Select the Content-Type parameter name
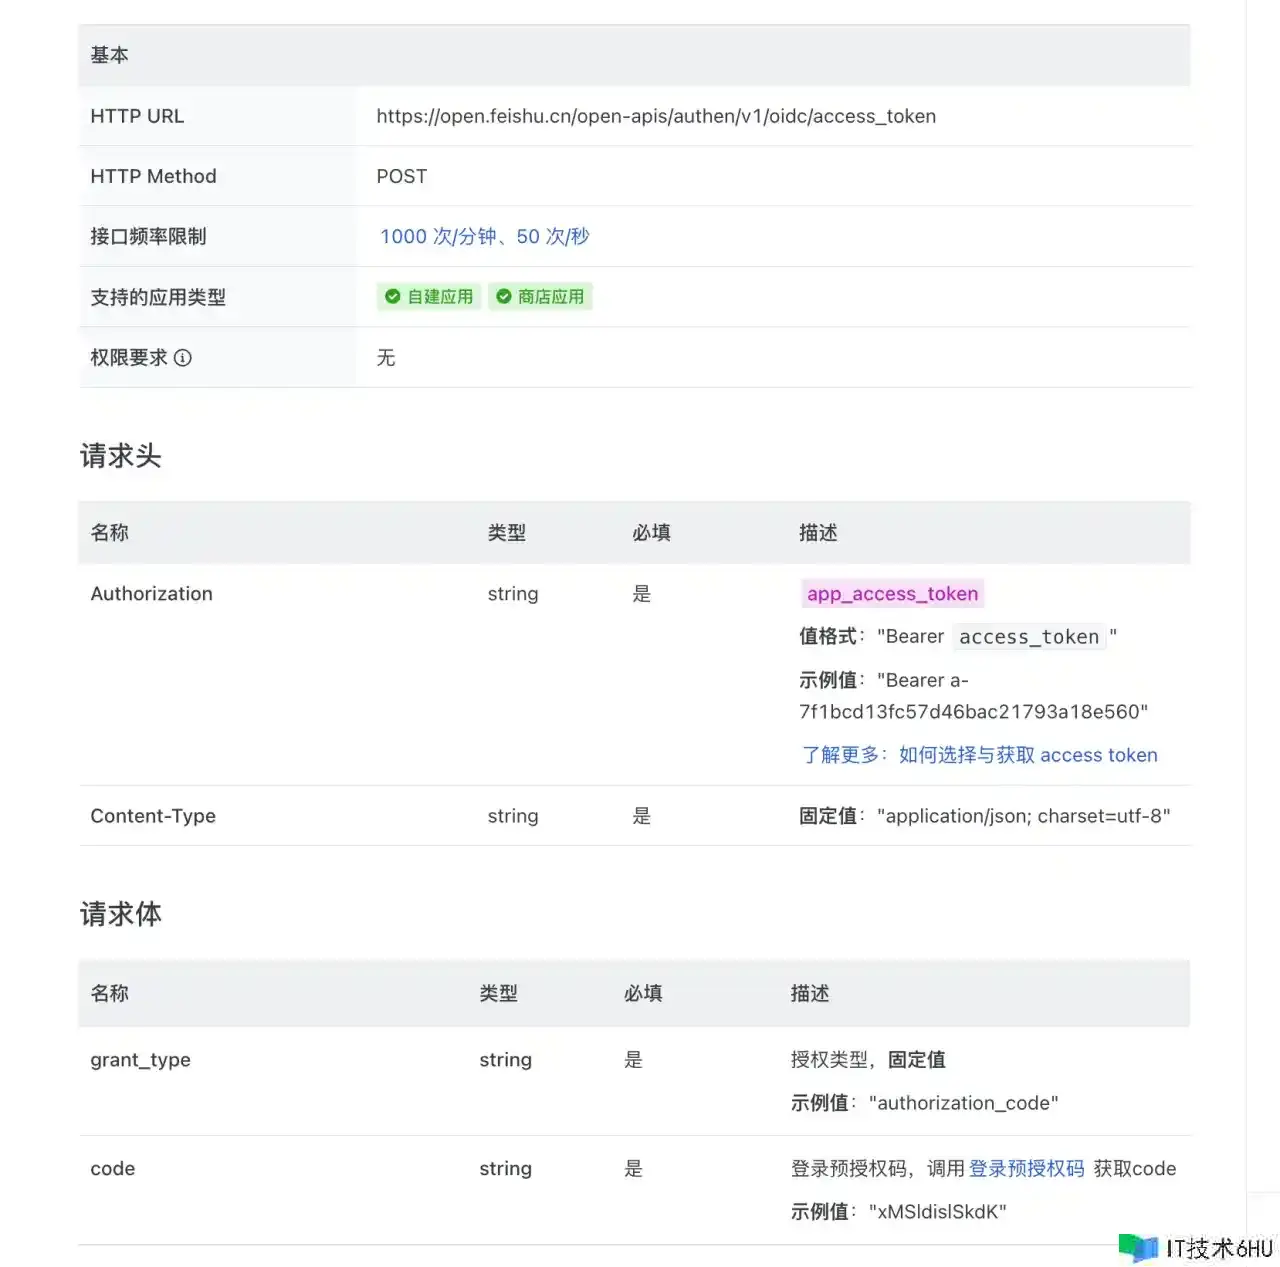 tap(153, 816)
